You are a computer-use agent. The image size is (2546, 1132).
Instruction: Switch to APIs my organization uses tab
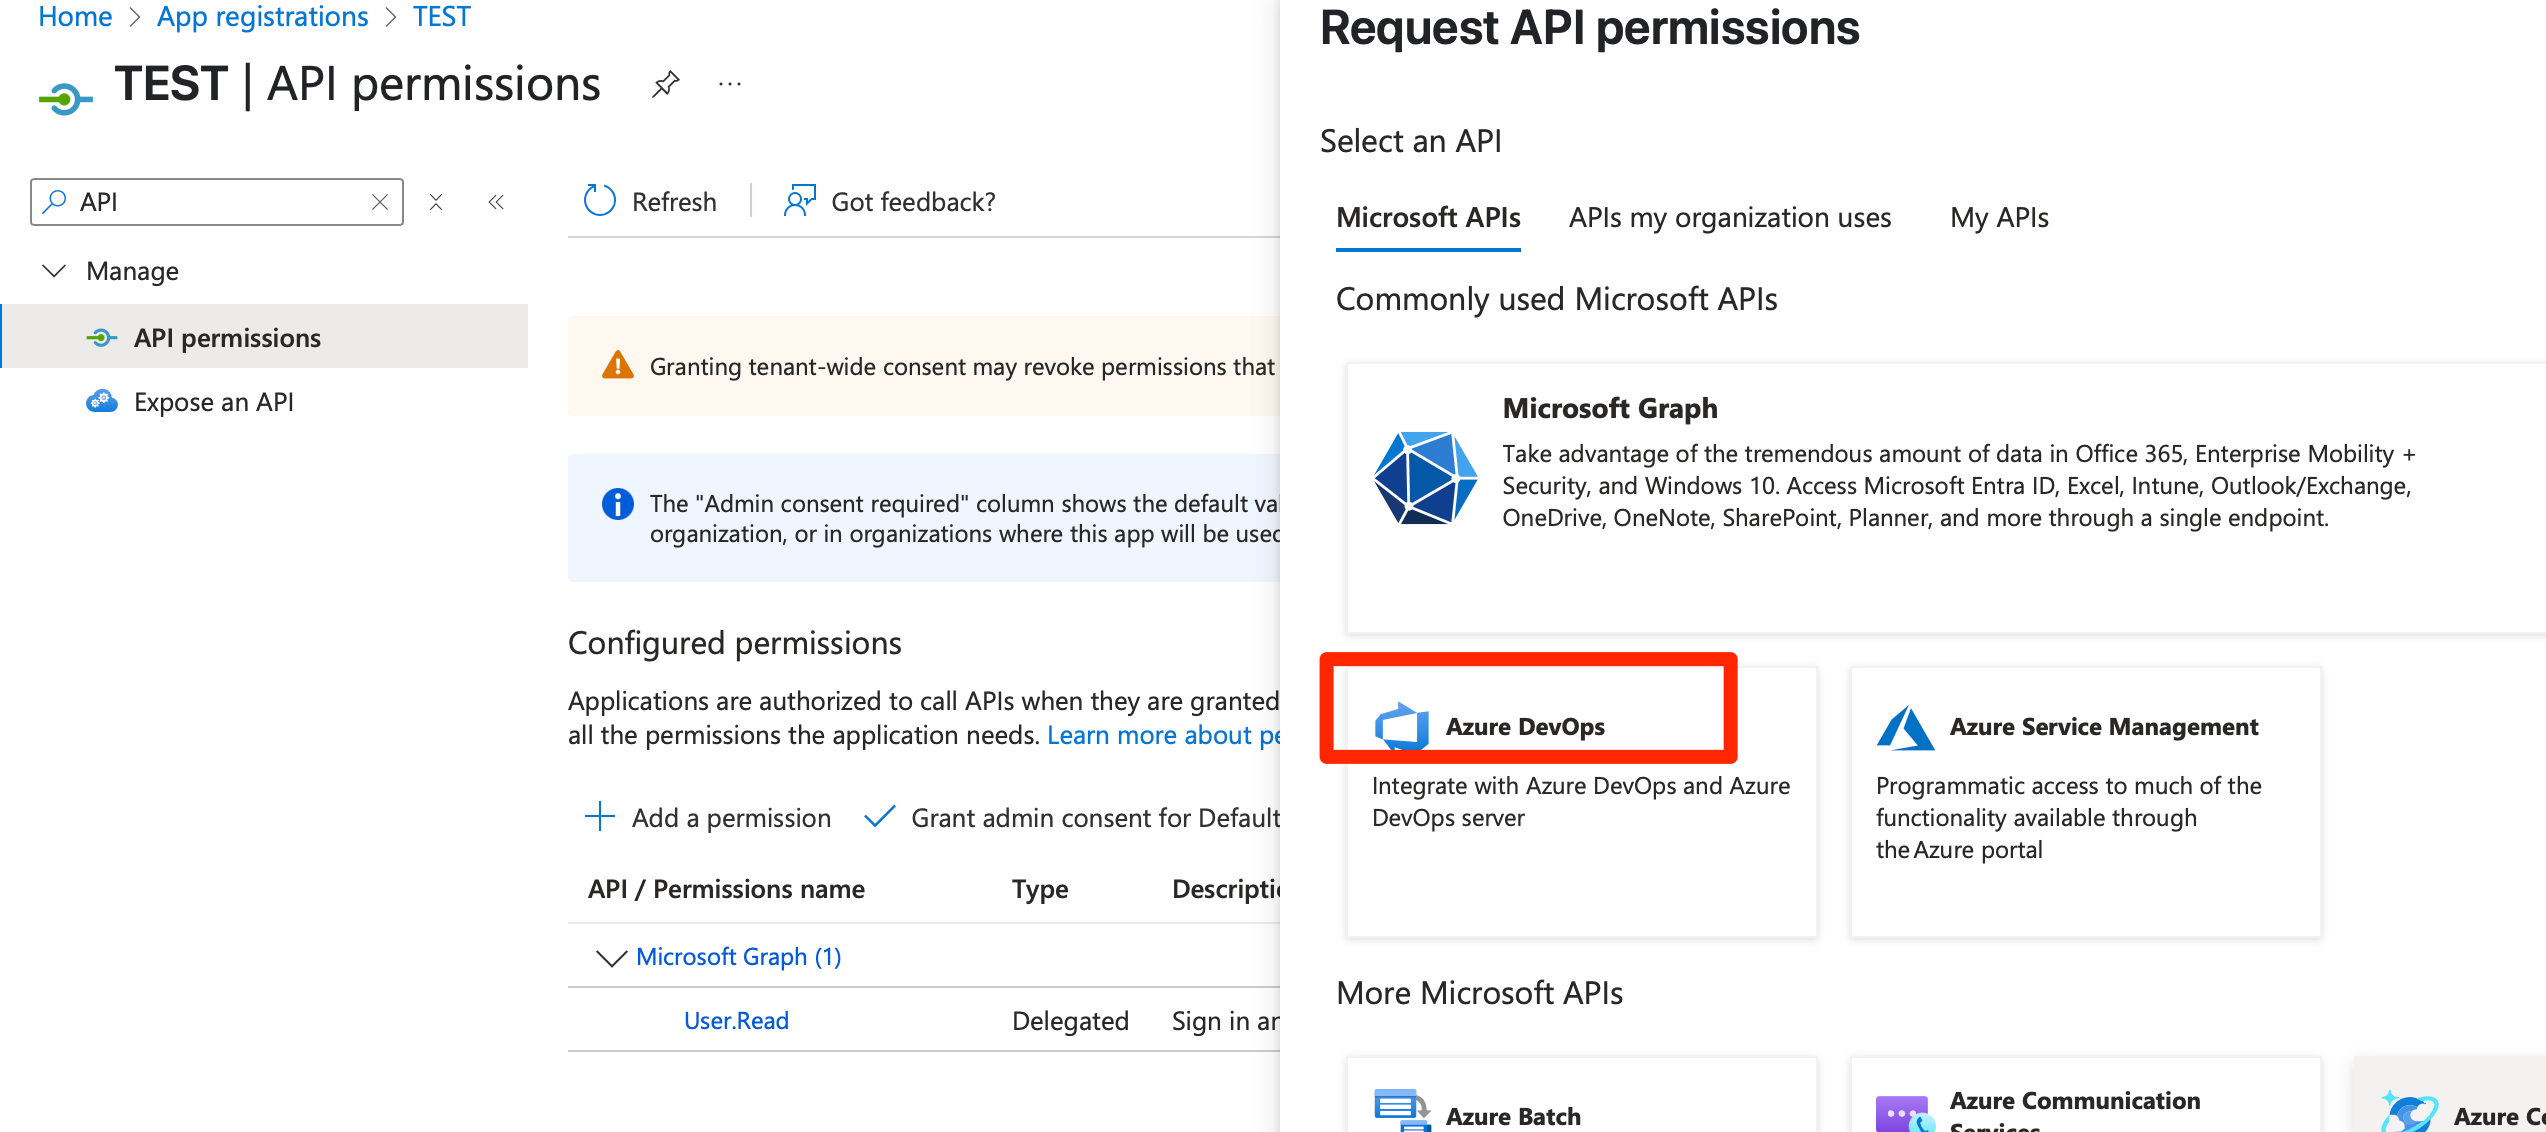(1729, 218)
